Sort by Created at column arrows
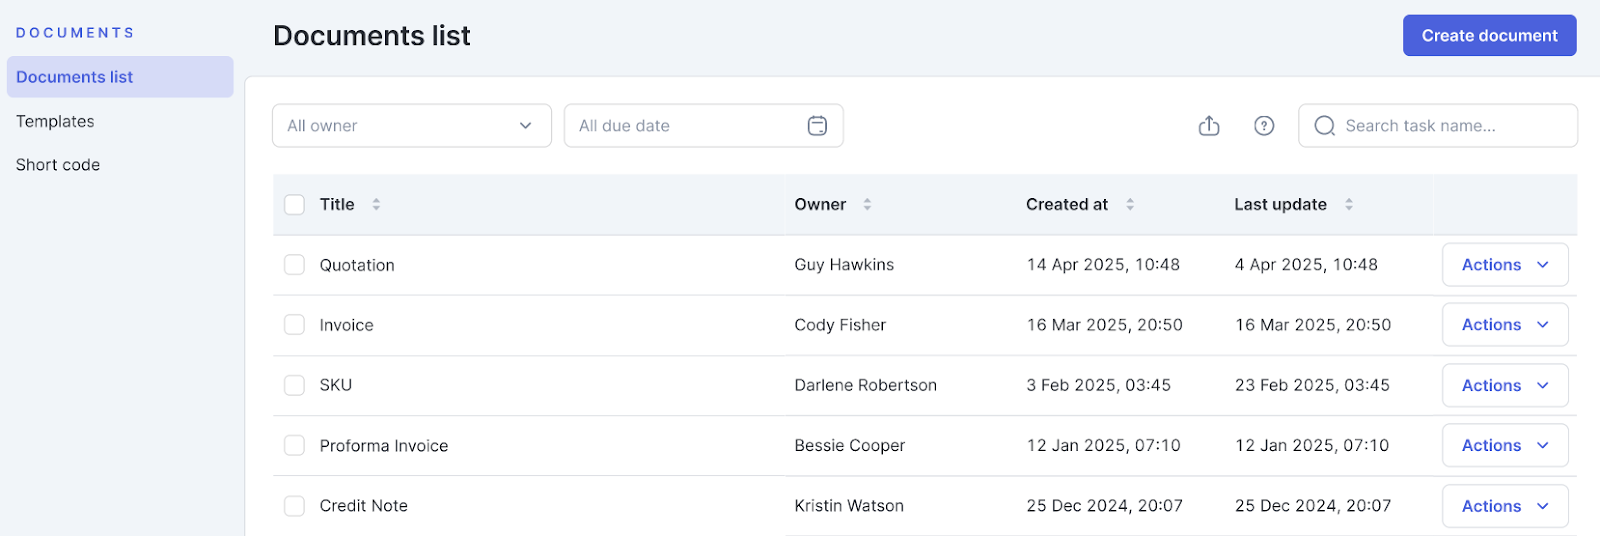 click(1130, 204)
